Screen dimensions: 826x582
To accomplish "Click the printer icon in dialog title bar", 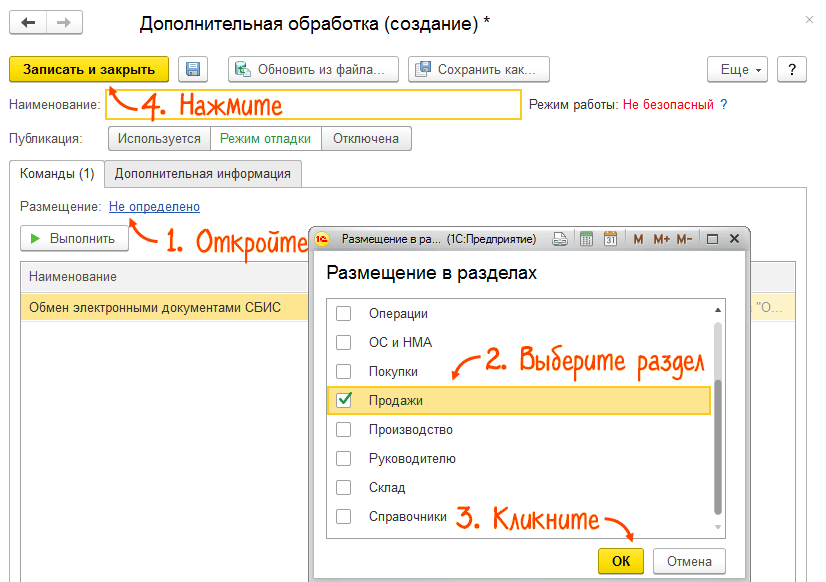I will (561, 239).
